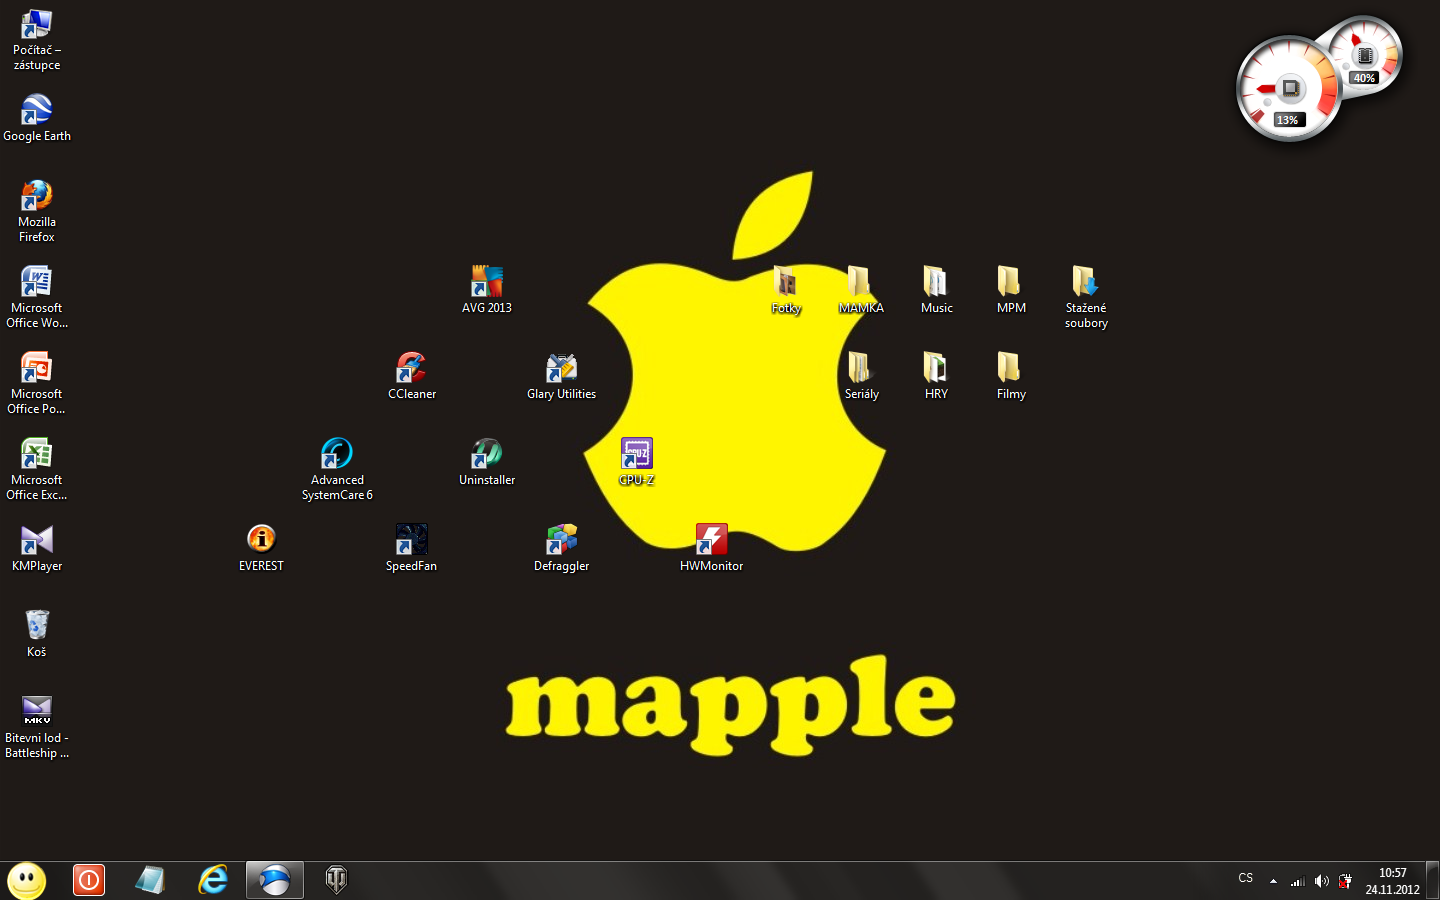Open the World of Tanks taskbar icon
Screen dimensions: 1440x900
point(337,880)
